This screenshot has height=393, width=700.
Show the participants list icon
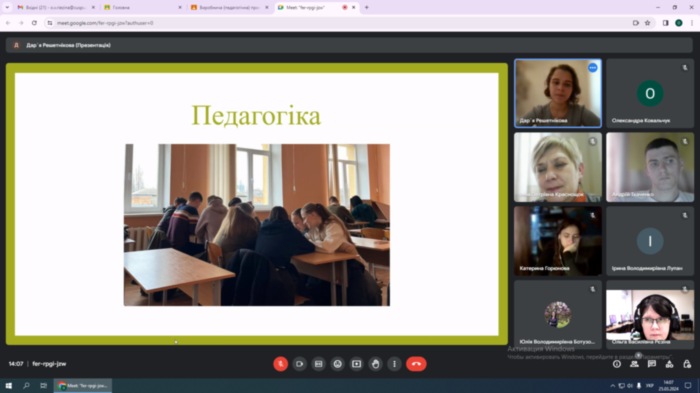(x=634, y=364)
